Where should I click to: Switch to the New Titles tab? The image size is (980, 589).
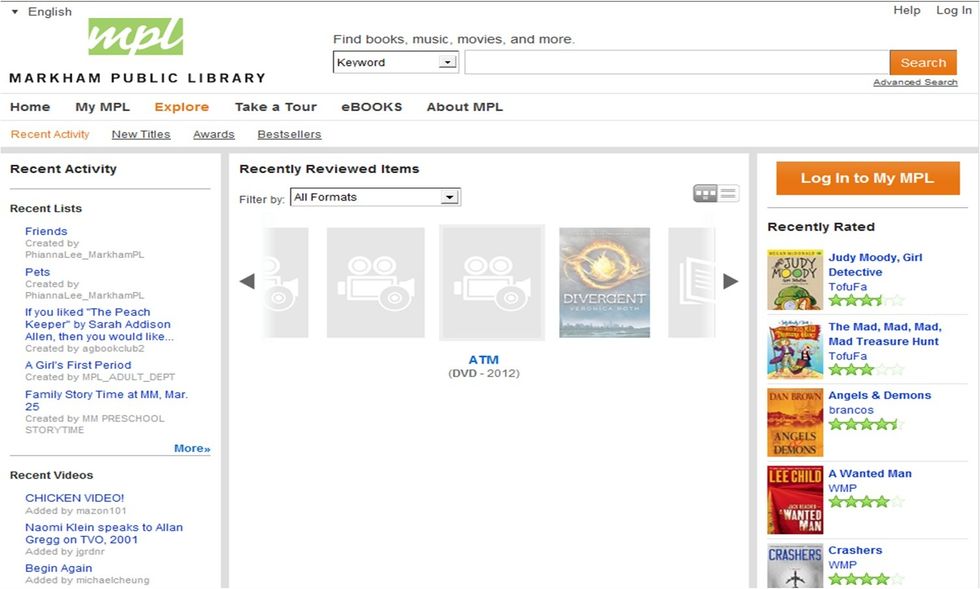pos(140,133)
